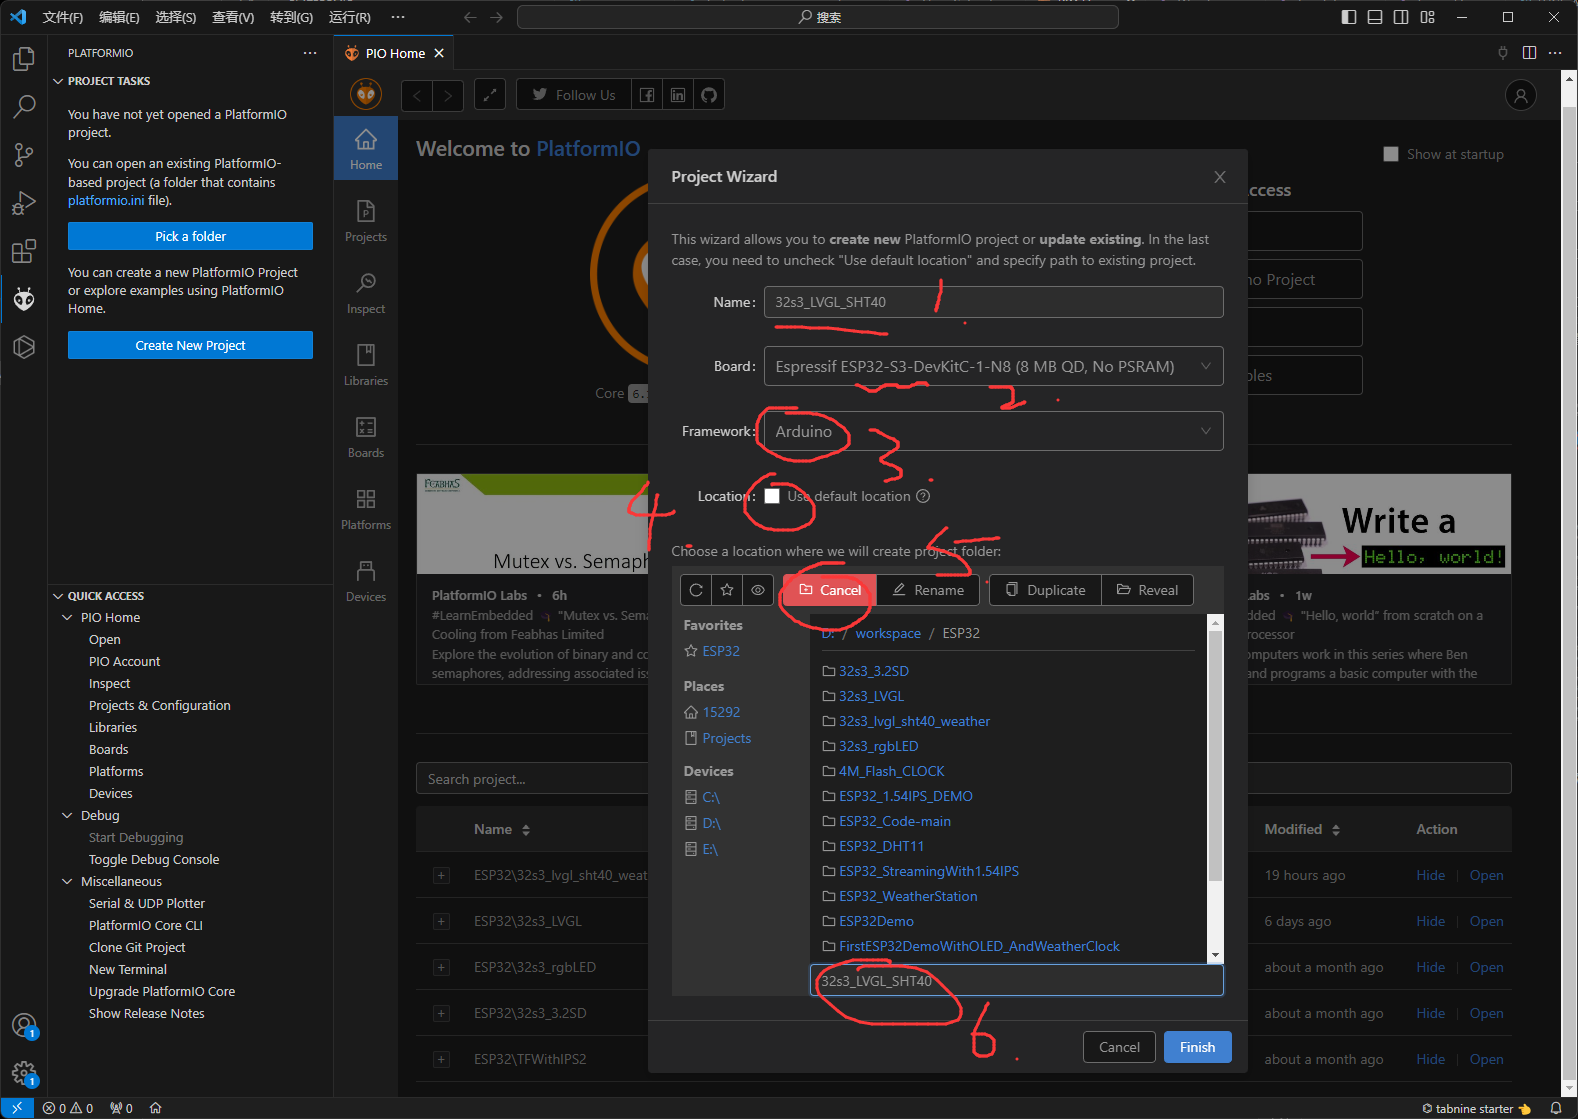Open the 查看(V) menu
Viewport: 1578px width, 1119px height.
(x=233, y=17)
